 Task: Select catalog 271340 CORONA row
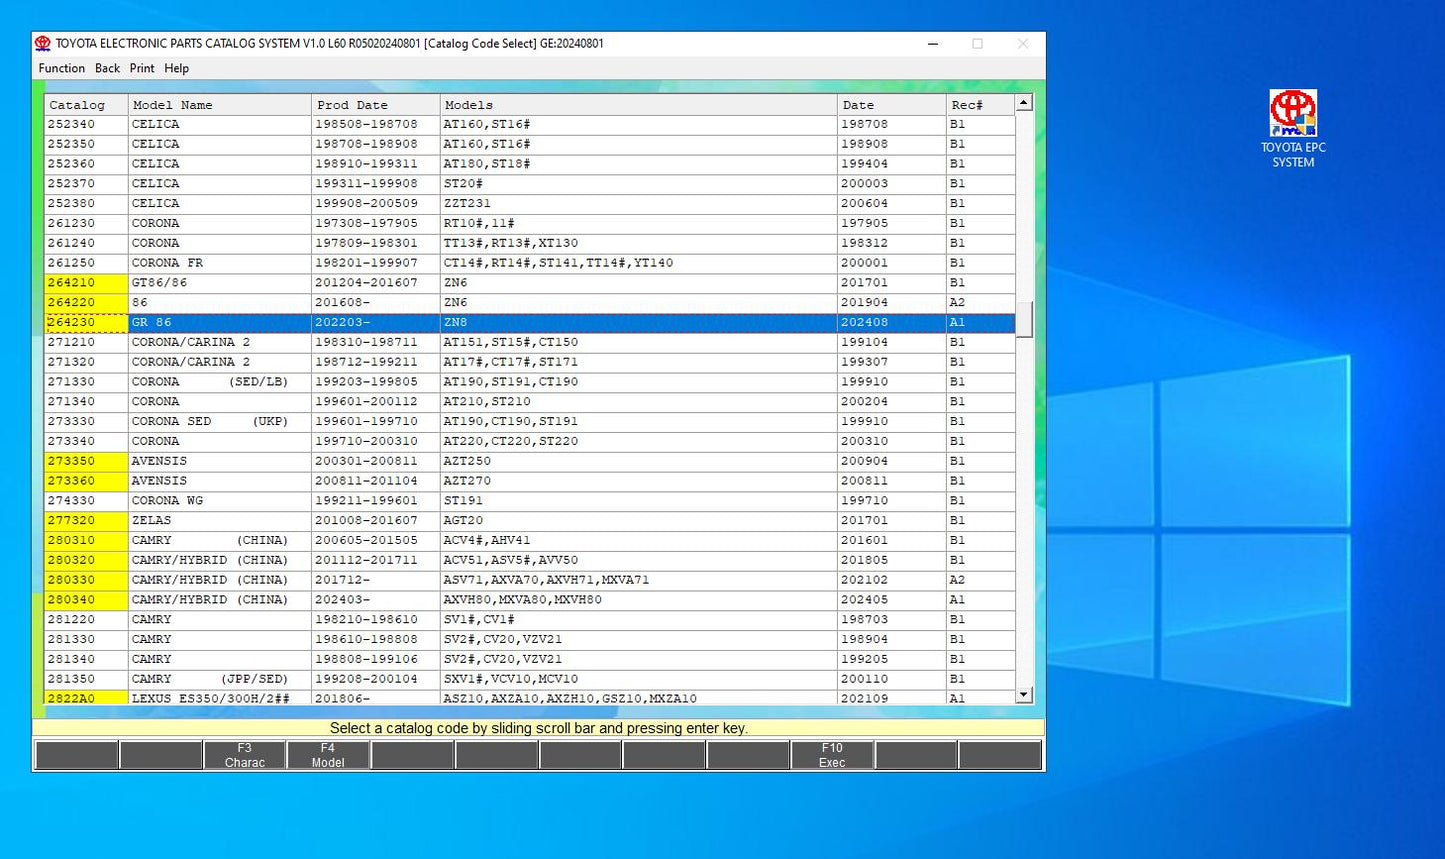530,402
